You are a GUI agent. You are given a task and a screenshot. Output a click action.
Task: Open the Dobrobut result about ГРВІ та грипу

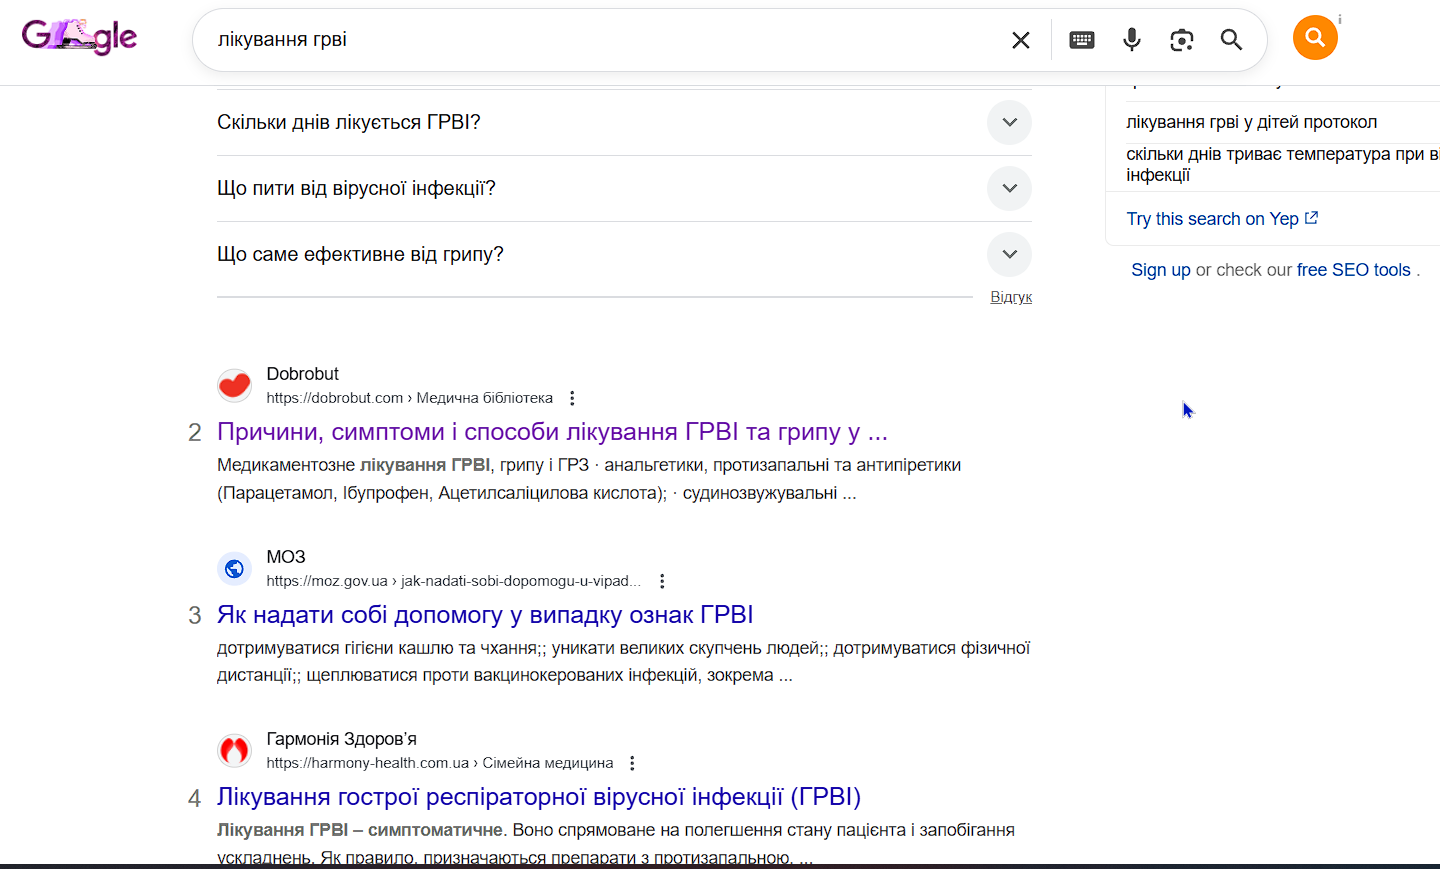(x=552, y=432)
